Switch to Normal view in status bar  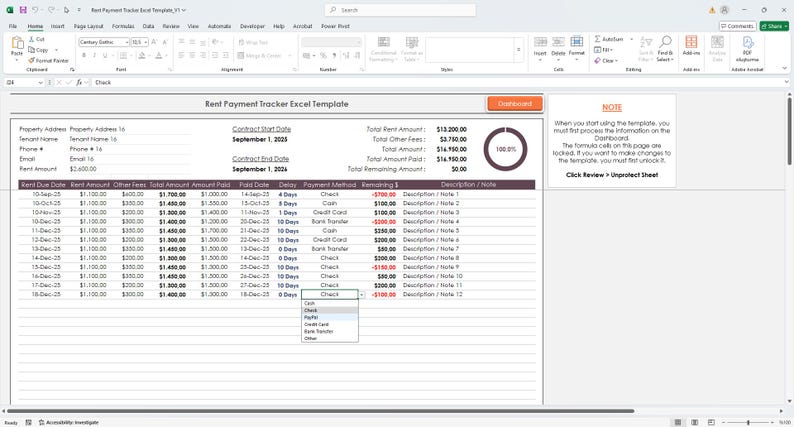tap(678, 422)
